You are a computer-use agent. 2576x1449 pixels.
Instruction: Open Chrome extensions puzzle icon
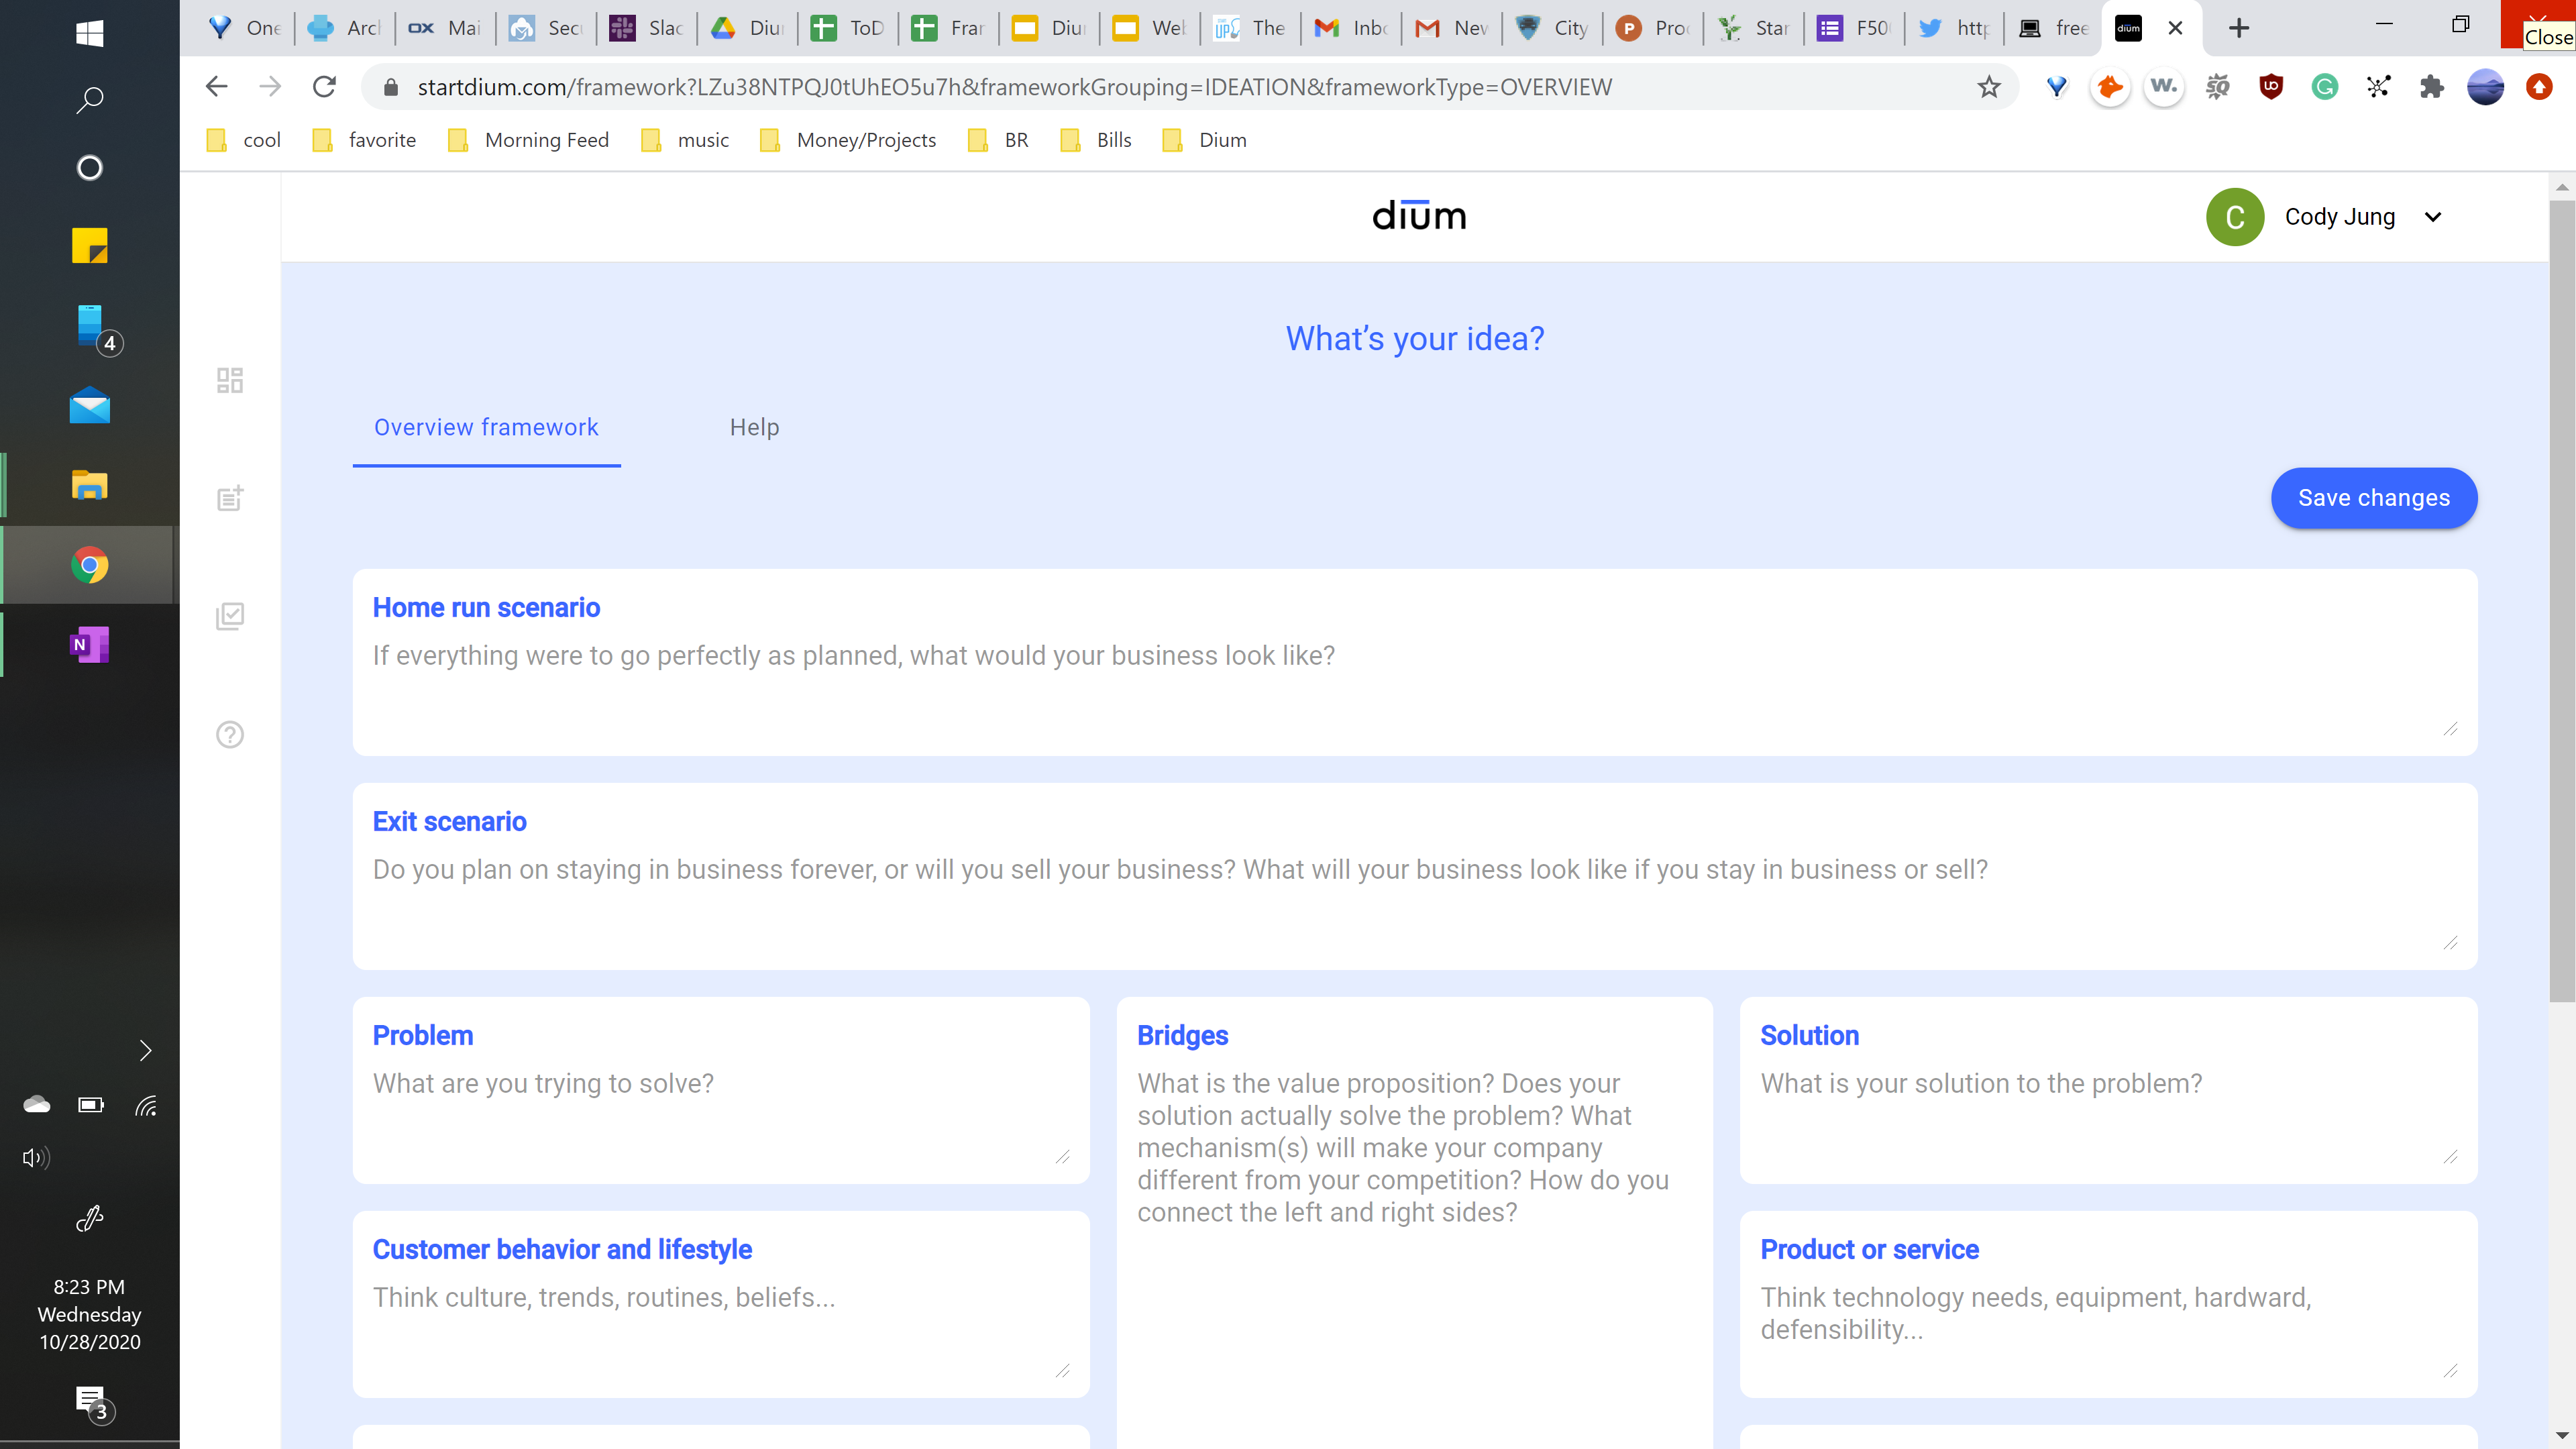(2432, 87)
